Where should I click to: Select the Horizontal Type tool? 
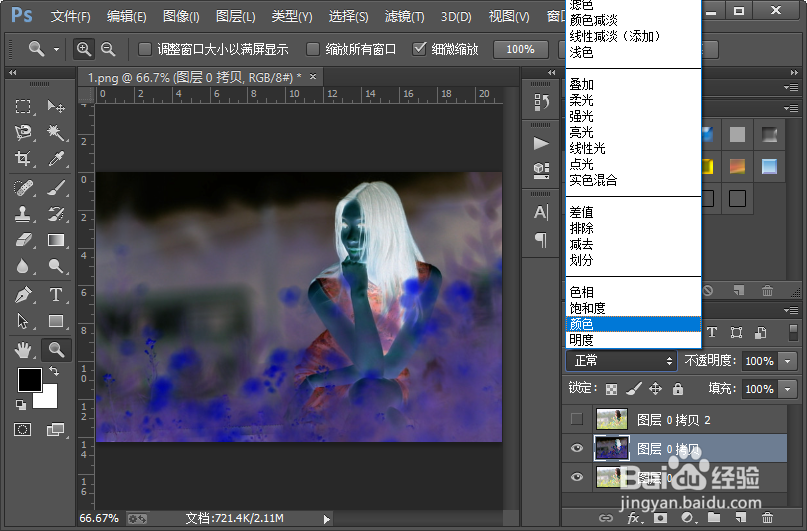click(56, 295)
